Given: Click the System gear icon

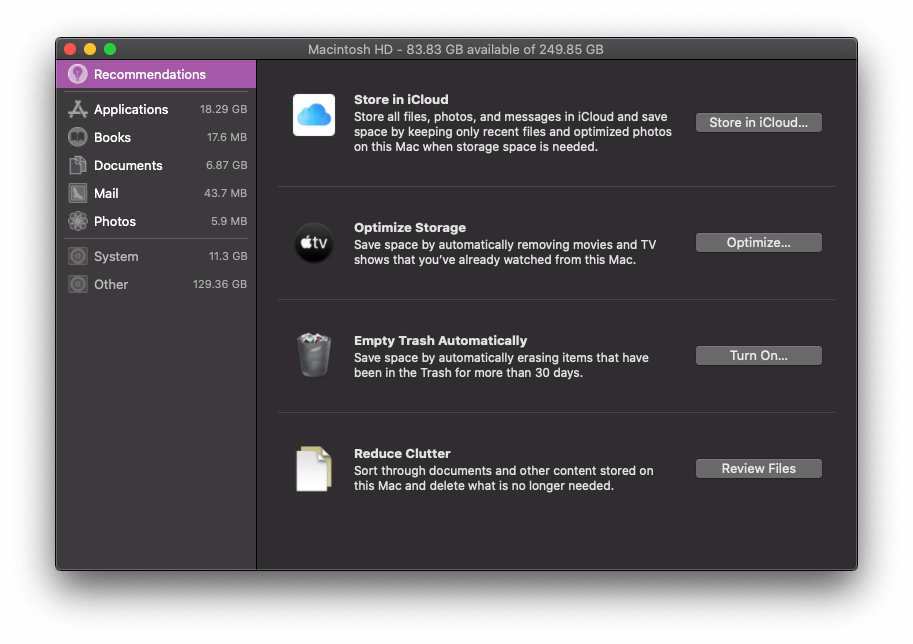Looking at the screenshot, I should (x=77, y=256).
